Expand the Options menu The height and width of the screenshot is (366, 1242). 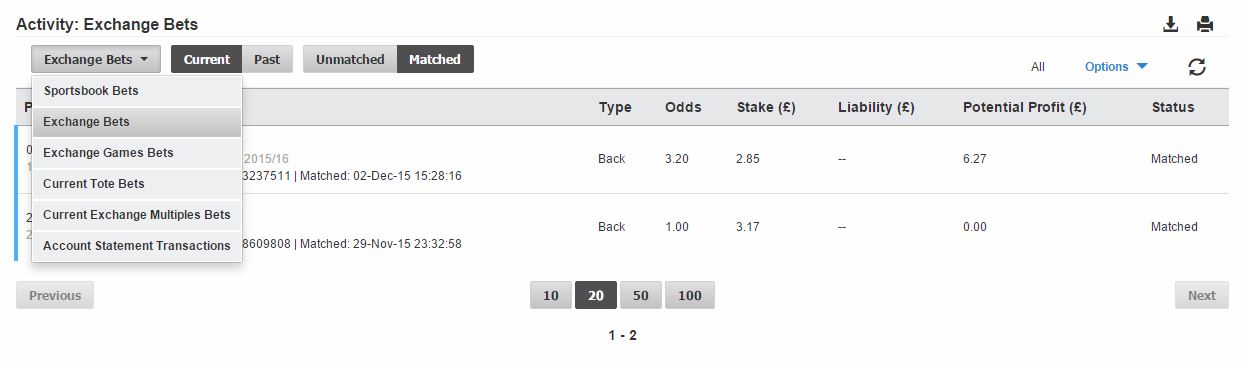coord(1116,67)
